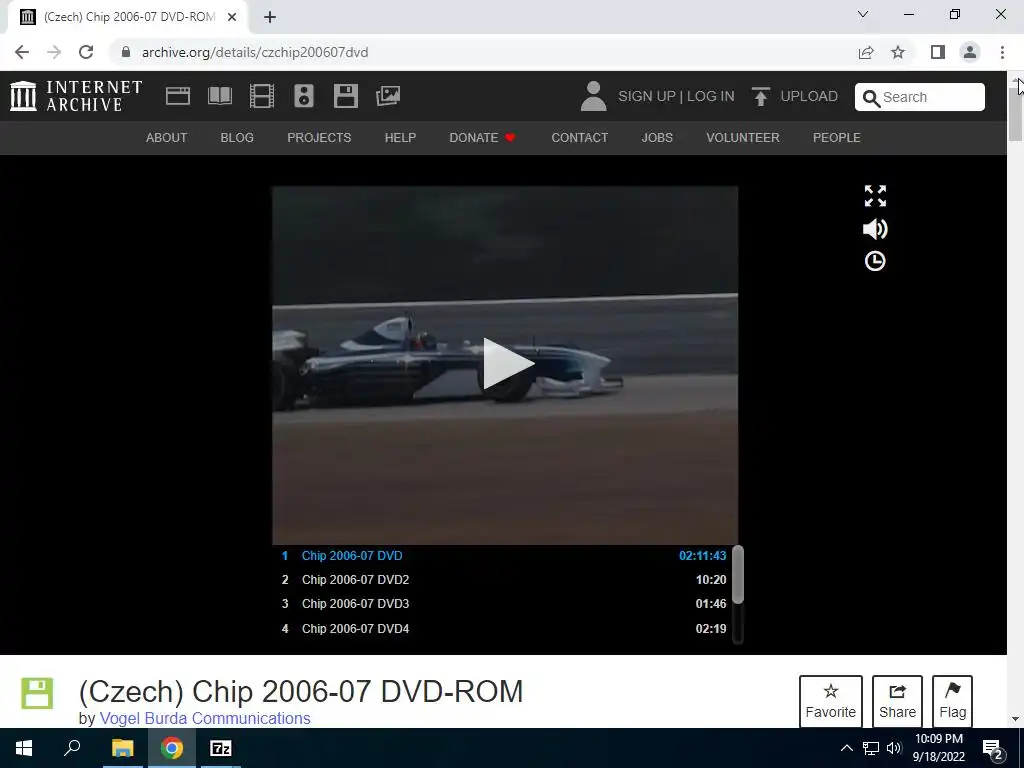Open the DONATE menu item
This screenshot has height=768, width=1024.
click(x=473, y=138)
